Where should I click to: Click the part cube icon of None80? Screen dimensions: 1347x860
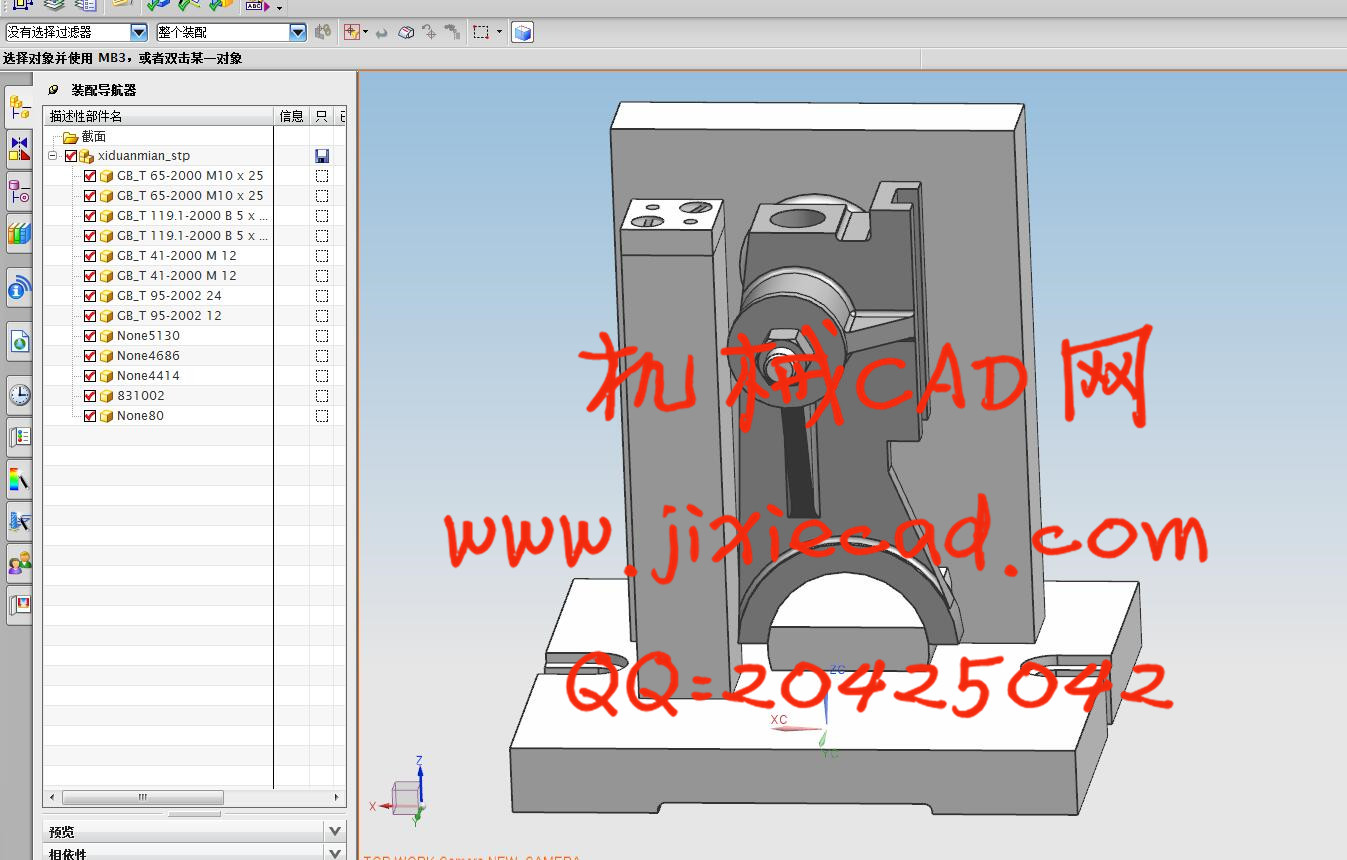106,416
